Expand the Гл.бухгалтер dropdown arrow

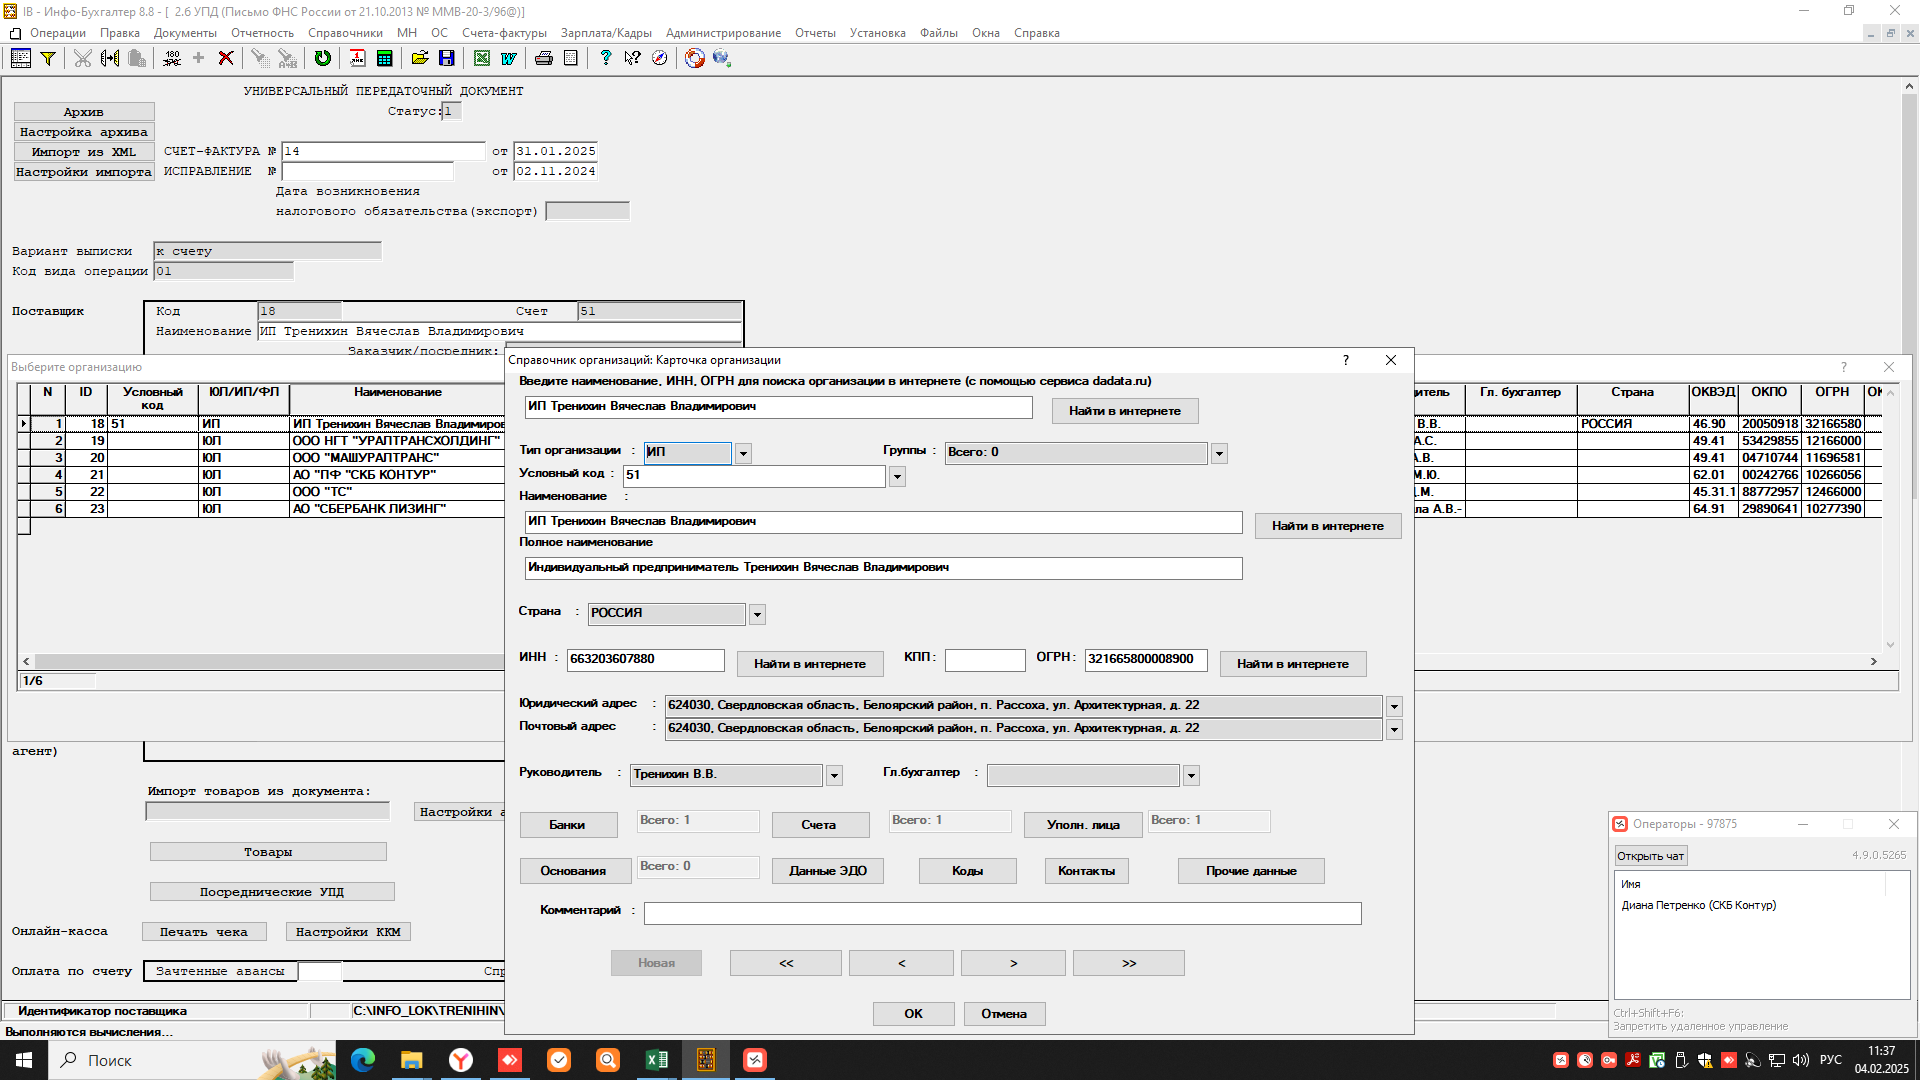1191,776
